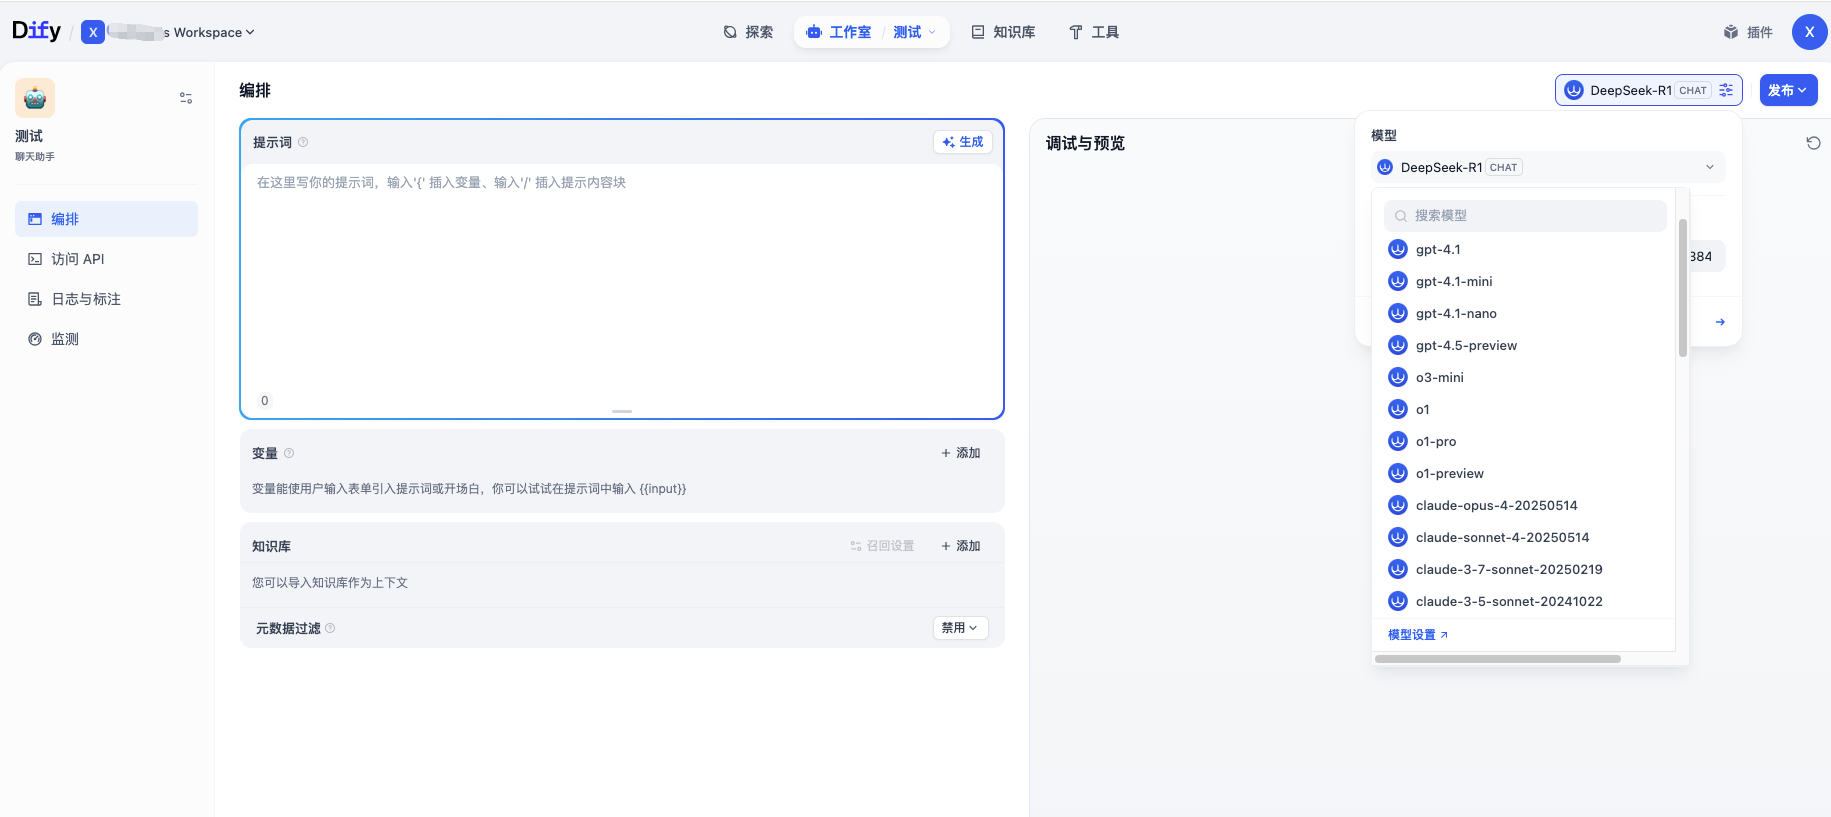Screen dimensions: 1831x817
Task: Select o3-mini from model list
Action: pos(1525,377)
